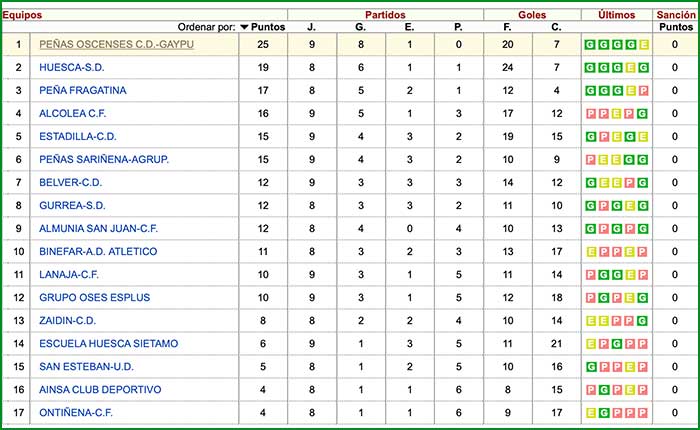Sort table by the J. column header
The width and height of the screenshot is (700, 430).
(311, 27)
